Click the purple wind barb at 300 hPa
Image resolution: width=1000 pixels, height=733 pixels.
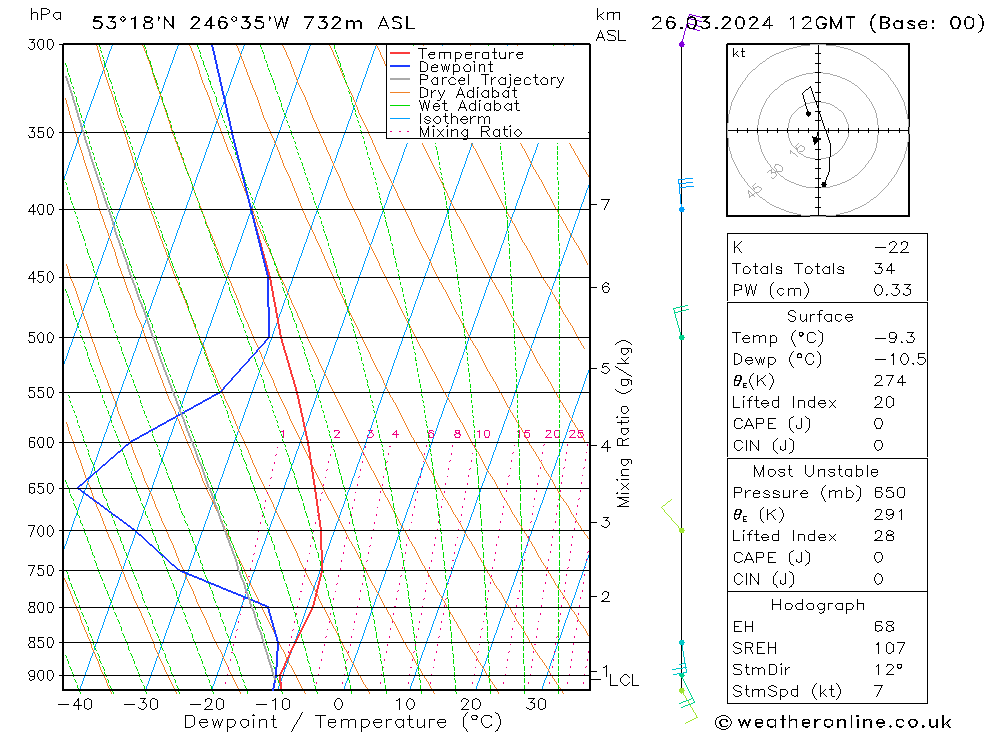pos(691,30)
